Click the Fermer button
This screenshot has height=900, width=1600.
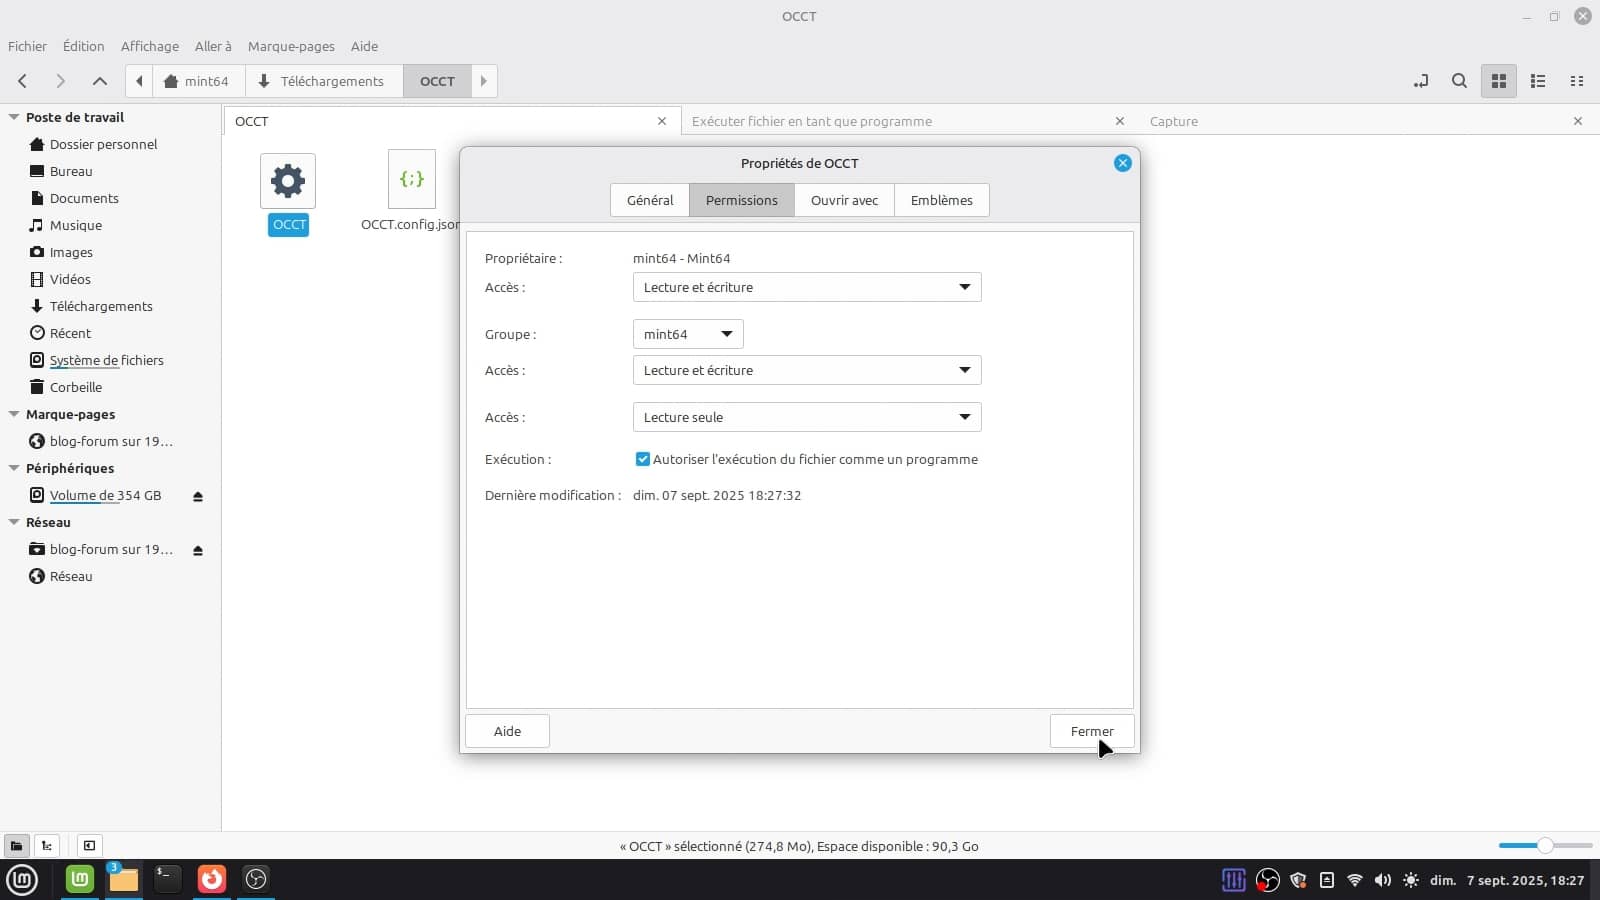tap(1091, 731)
